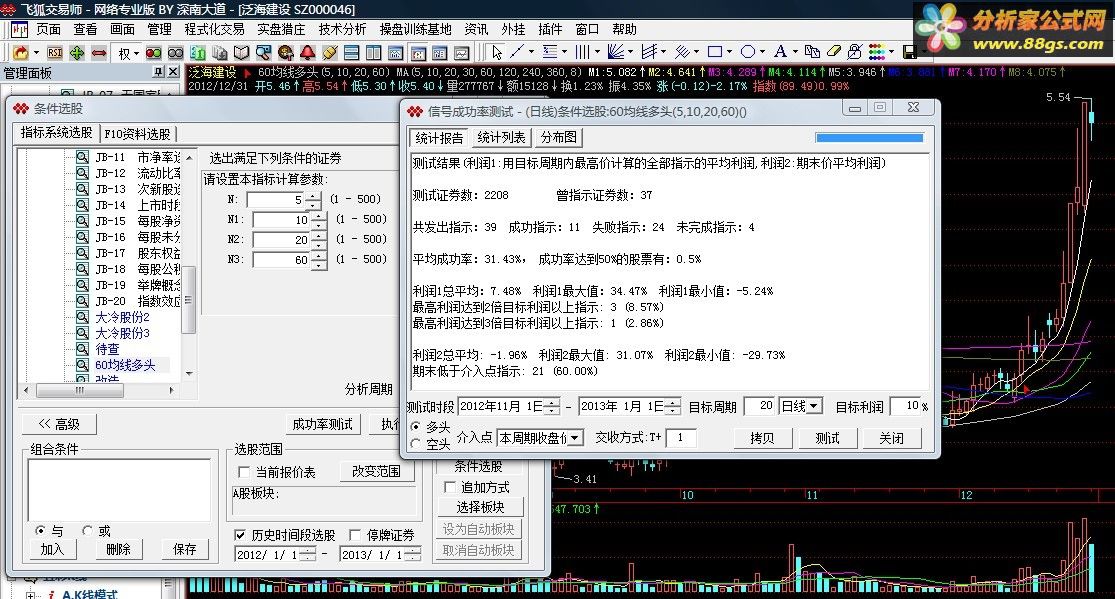Click the 成功率测试 button

[322, 424]
